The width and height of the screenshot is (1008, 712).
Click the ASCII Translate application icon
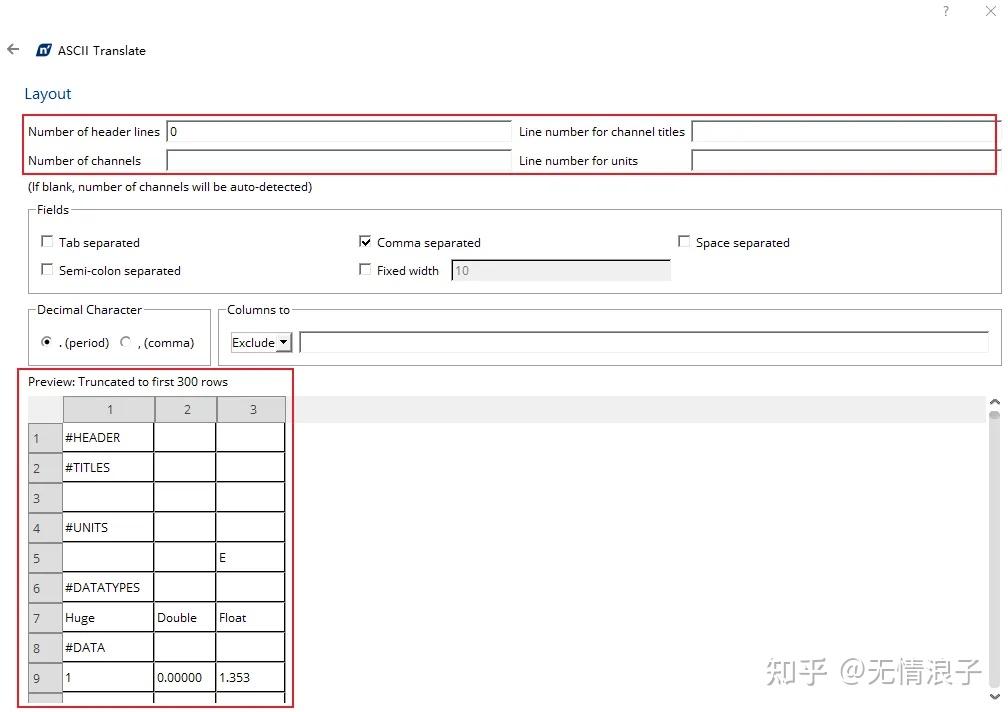[44, 49]
